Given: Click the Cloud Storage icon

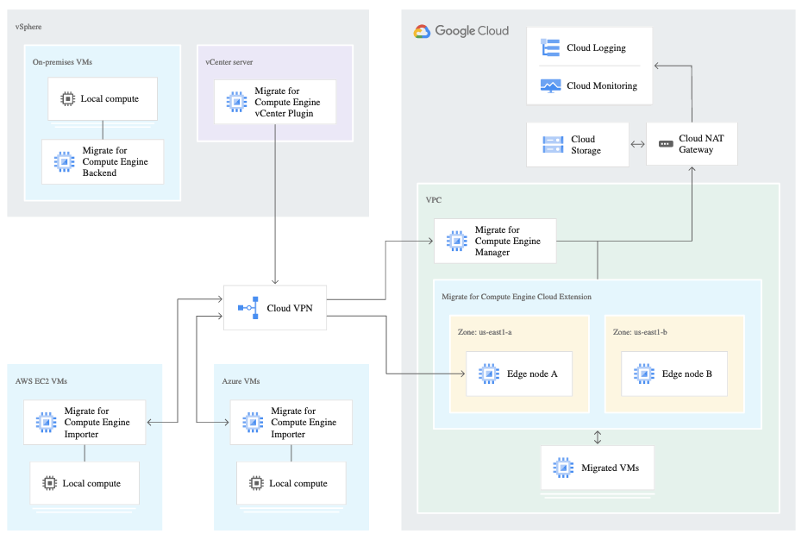Looking at the screenshot, I should pos(553,145).
